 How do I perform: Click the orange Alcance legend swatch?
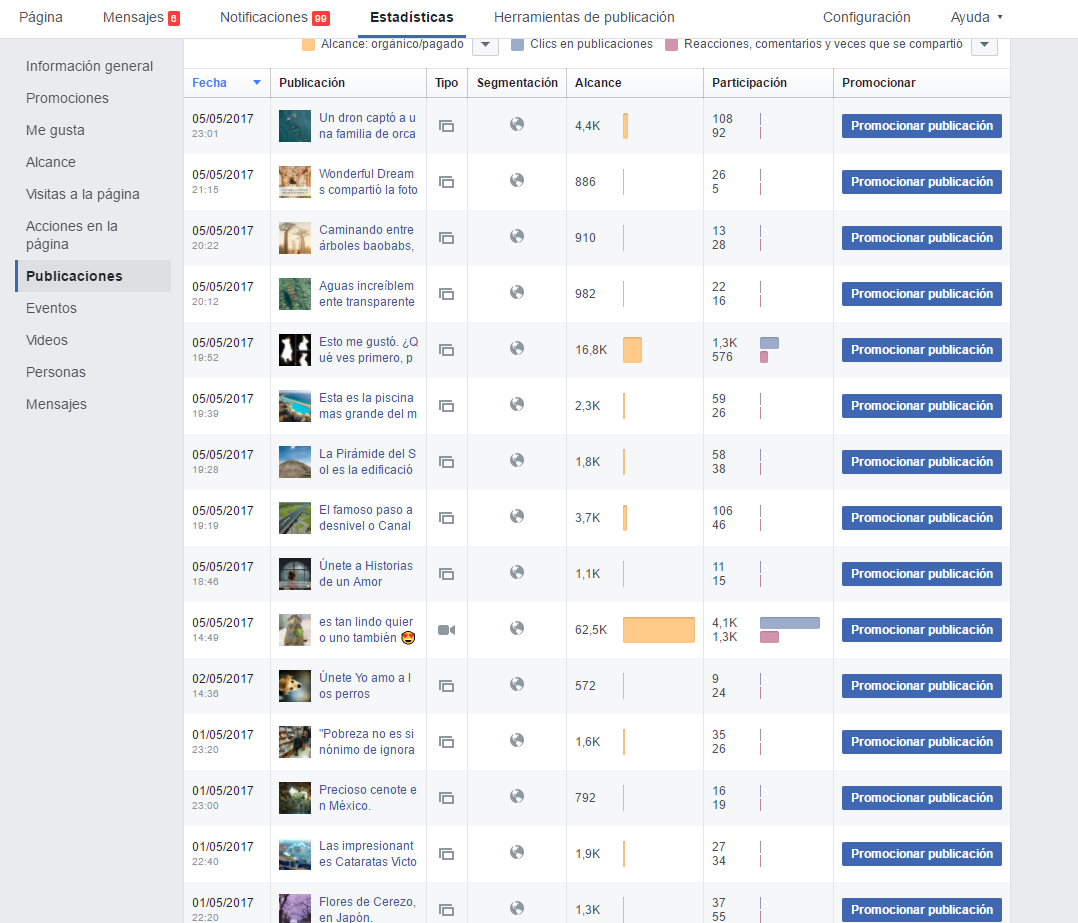(309, 45)
